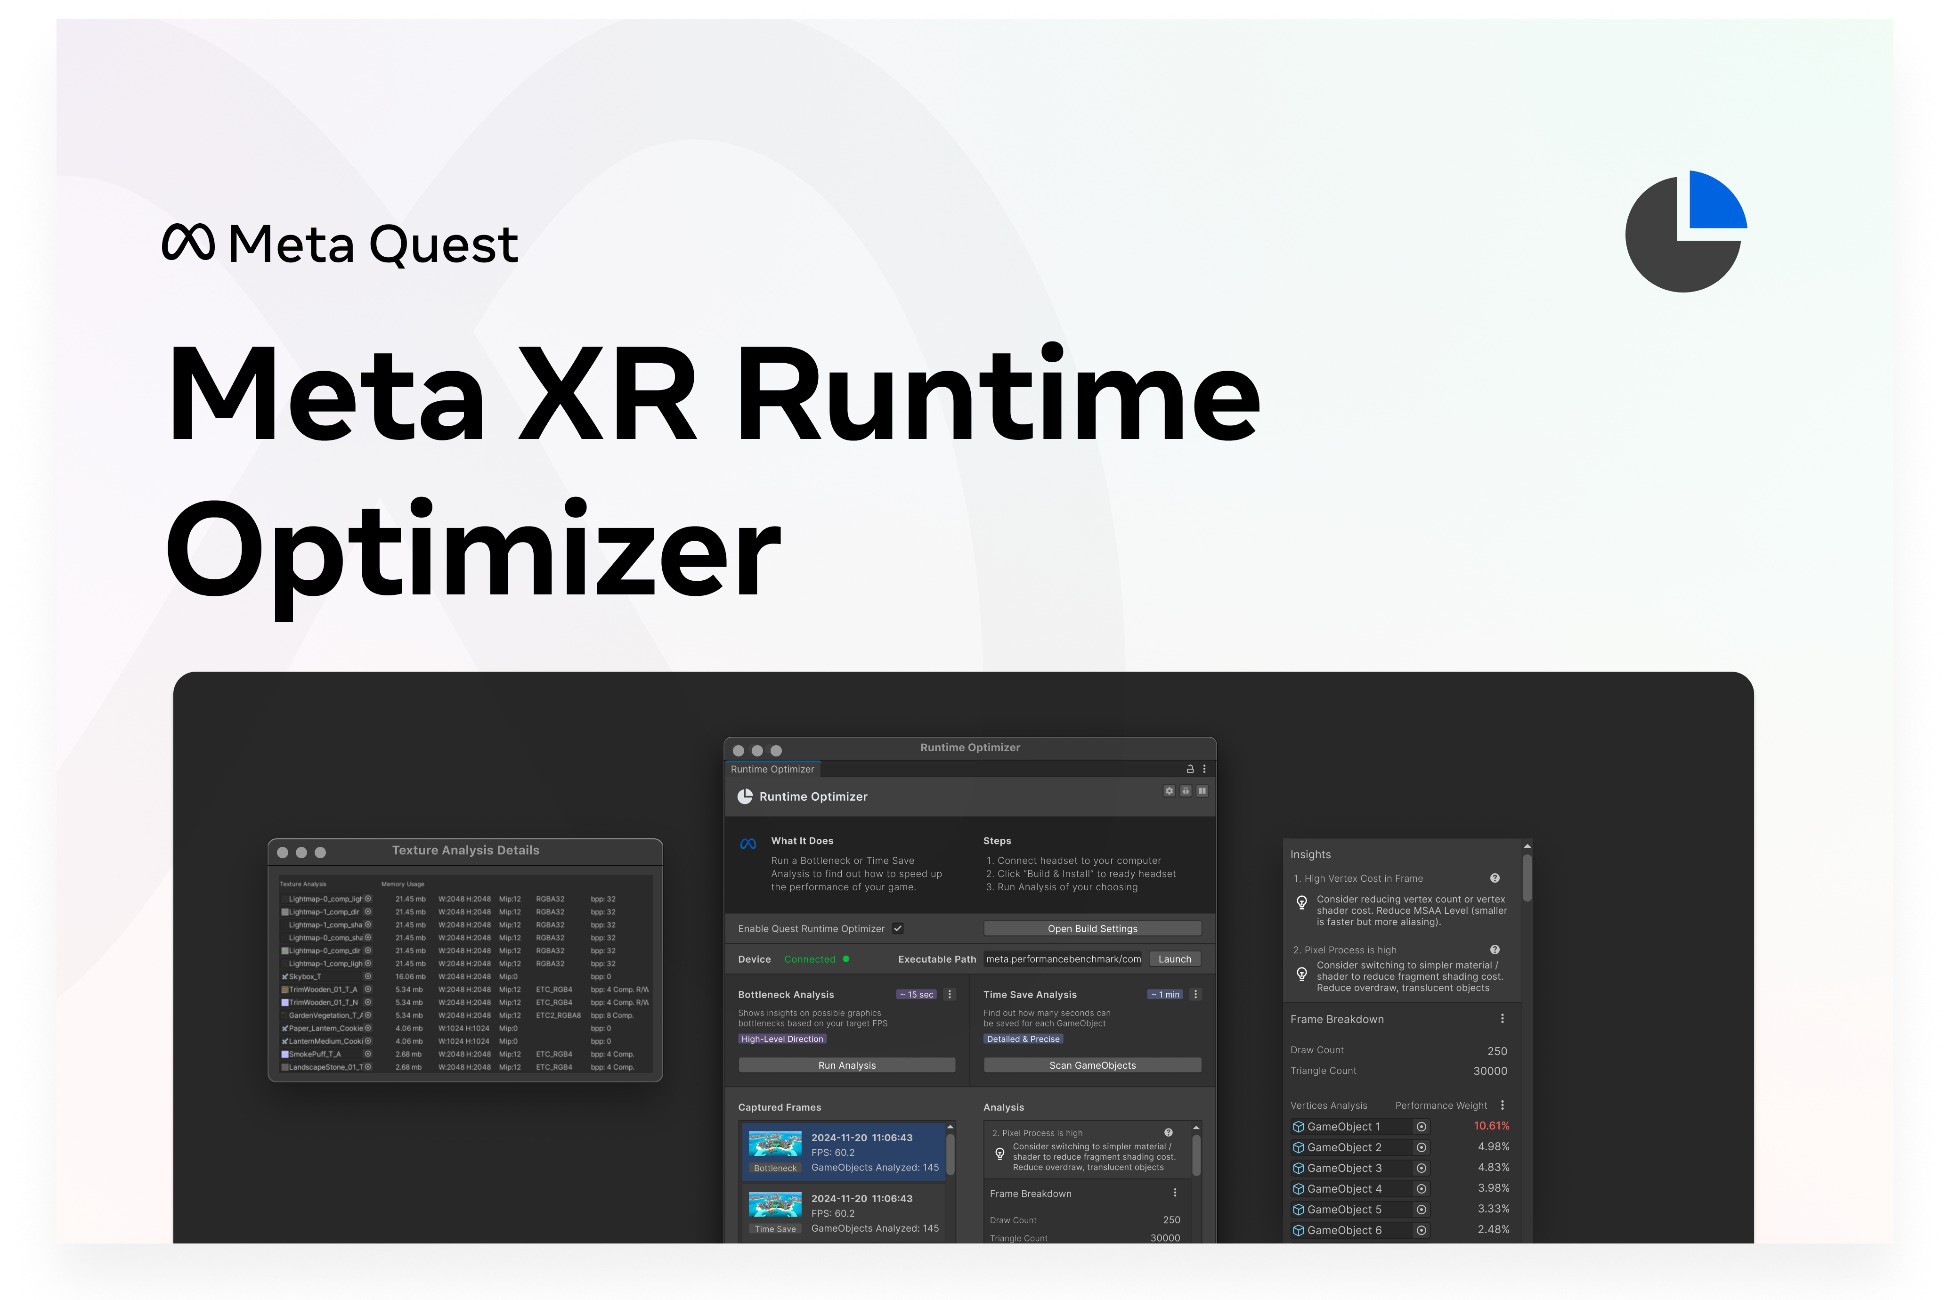This screenshot has height=1300, width=1950.
Task: Click the lightbulb icon under High Vertex Cost
Action: pyautogui.click(x=1301, y=903)
